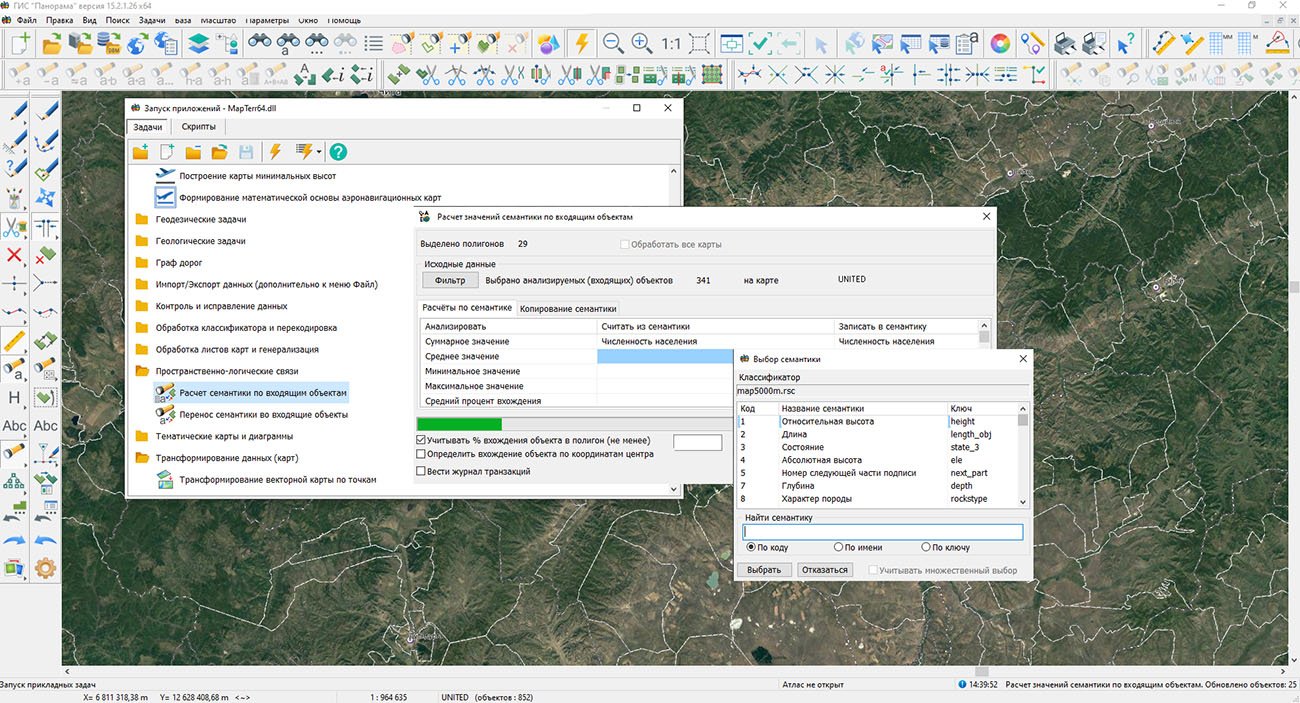The height and width of the screenshot is (703, 1300).
Task: Switch to the 'Копирование семантики' tab
Action: tap(568, 309)
